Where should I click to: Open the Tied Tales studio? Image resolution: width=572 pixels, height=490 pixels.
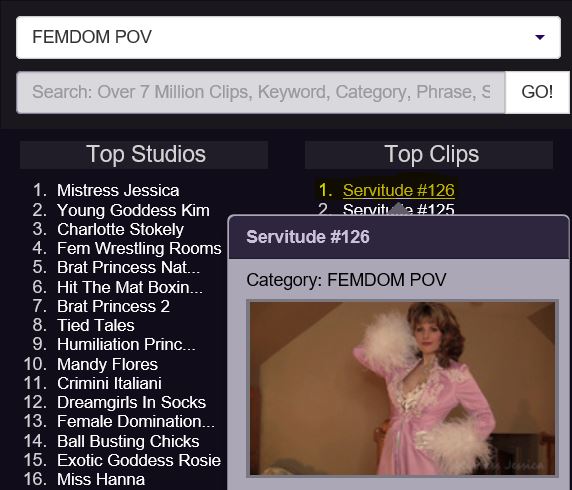pyautogui.click(x=96, y=325)
